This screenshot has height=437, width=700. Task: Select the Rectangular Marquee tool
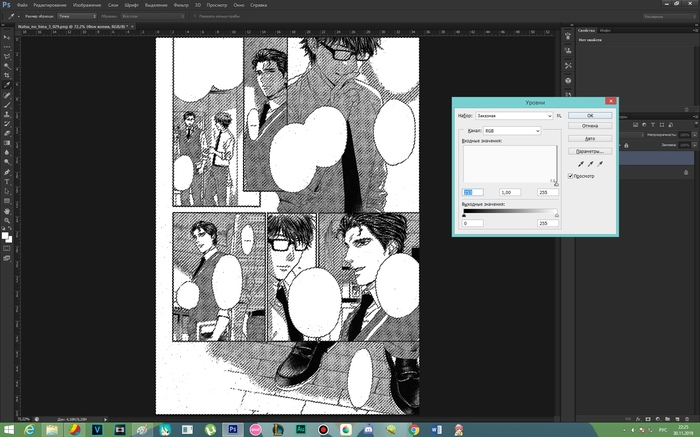pos(7,47)
